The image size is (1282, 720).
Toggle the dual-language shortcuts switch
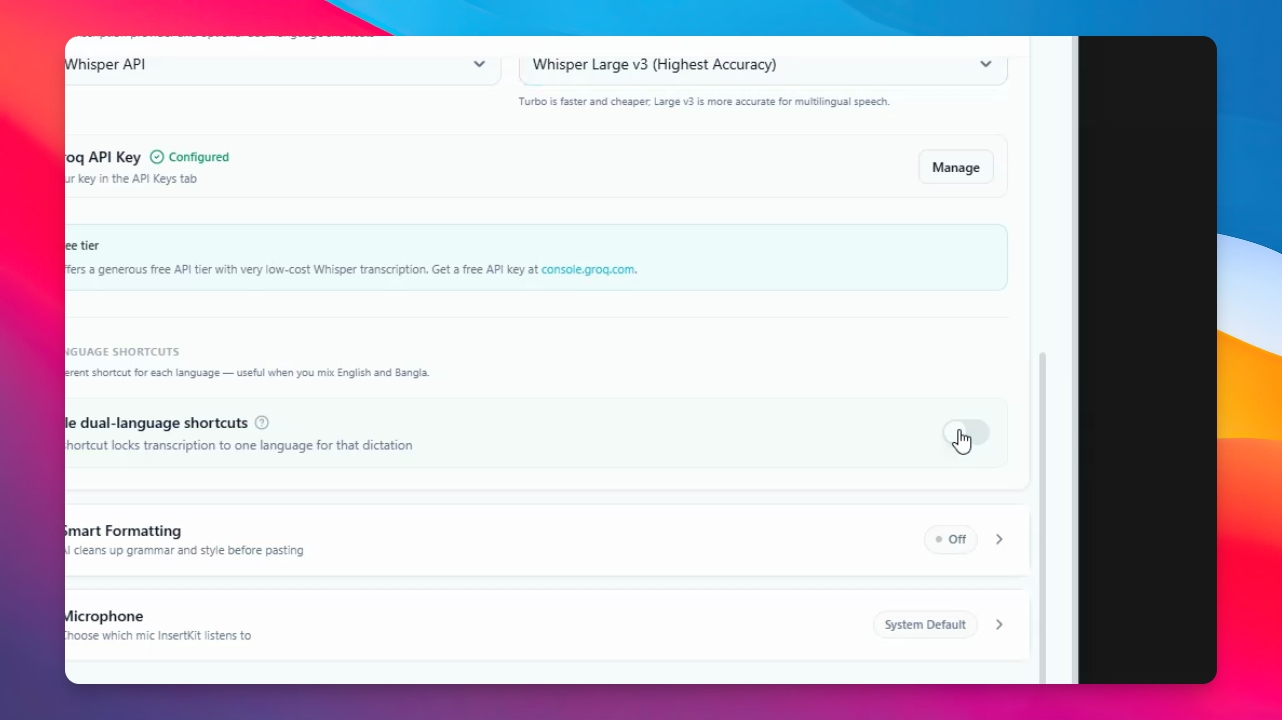click(x=966, y=433)
